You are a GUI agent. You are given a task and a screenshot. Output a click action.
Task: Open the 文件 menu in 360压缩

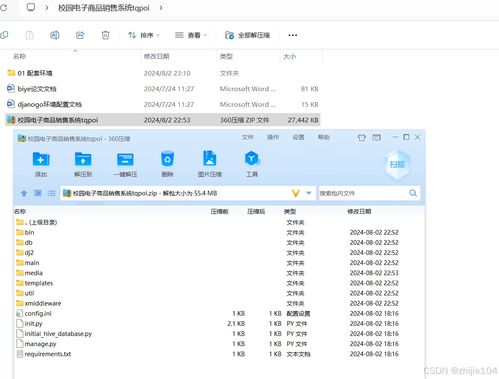click(247, 137)
